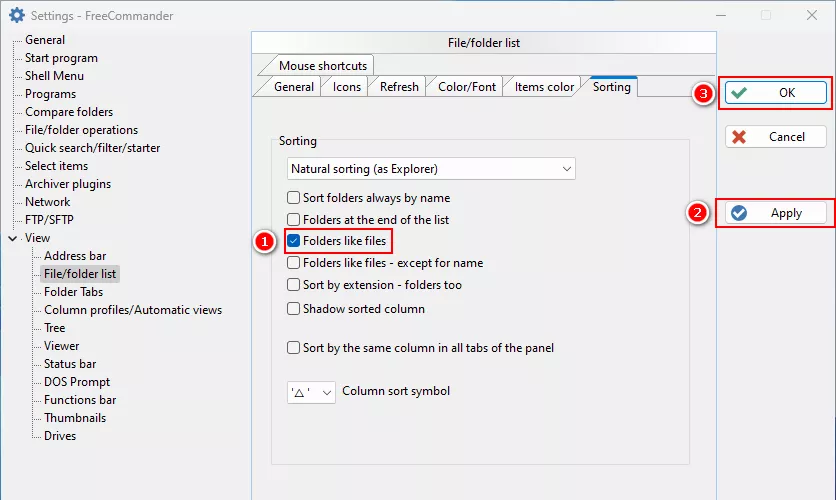
Task: Switch to the Refresh tab
Action: 399,87
